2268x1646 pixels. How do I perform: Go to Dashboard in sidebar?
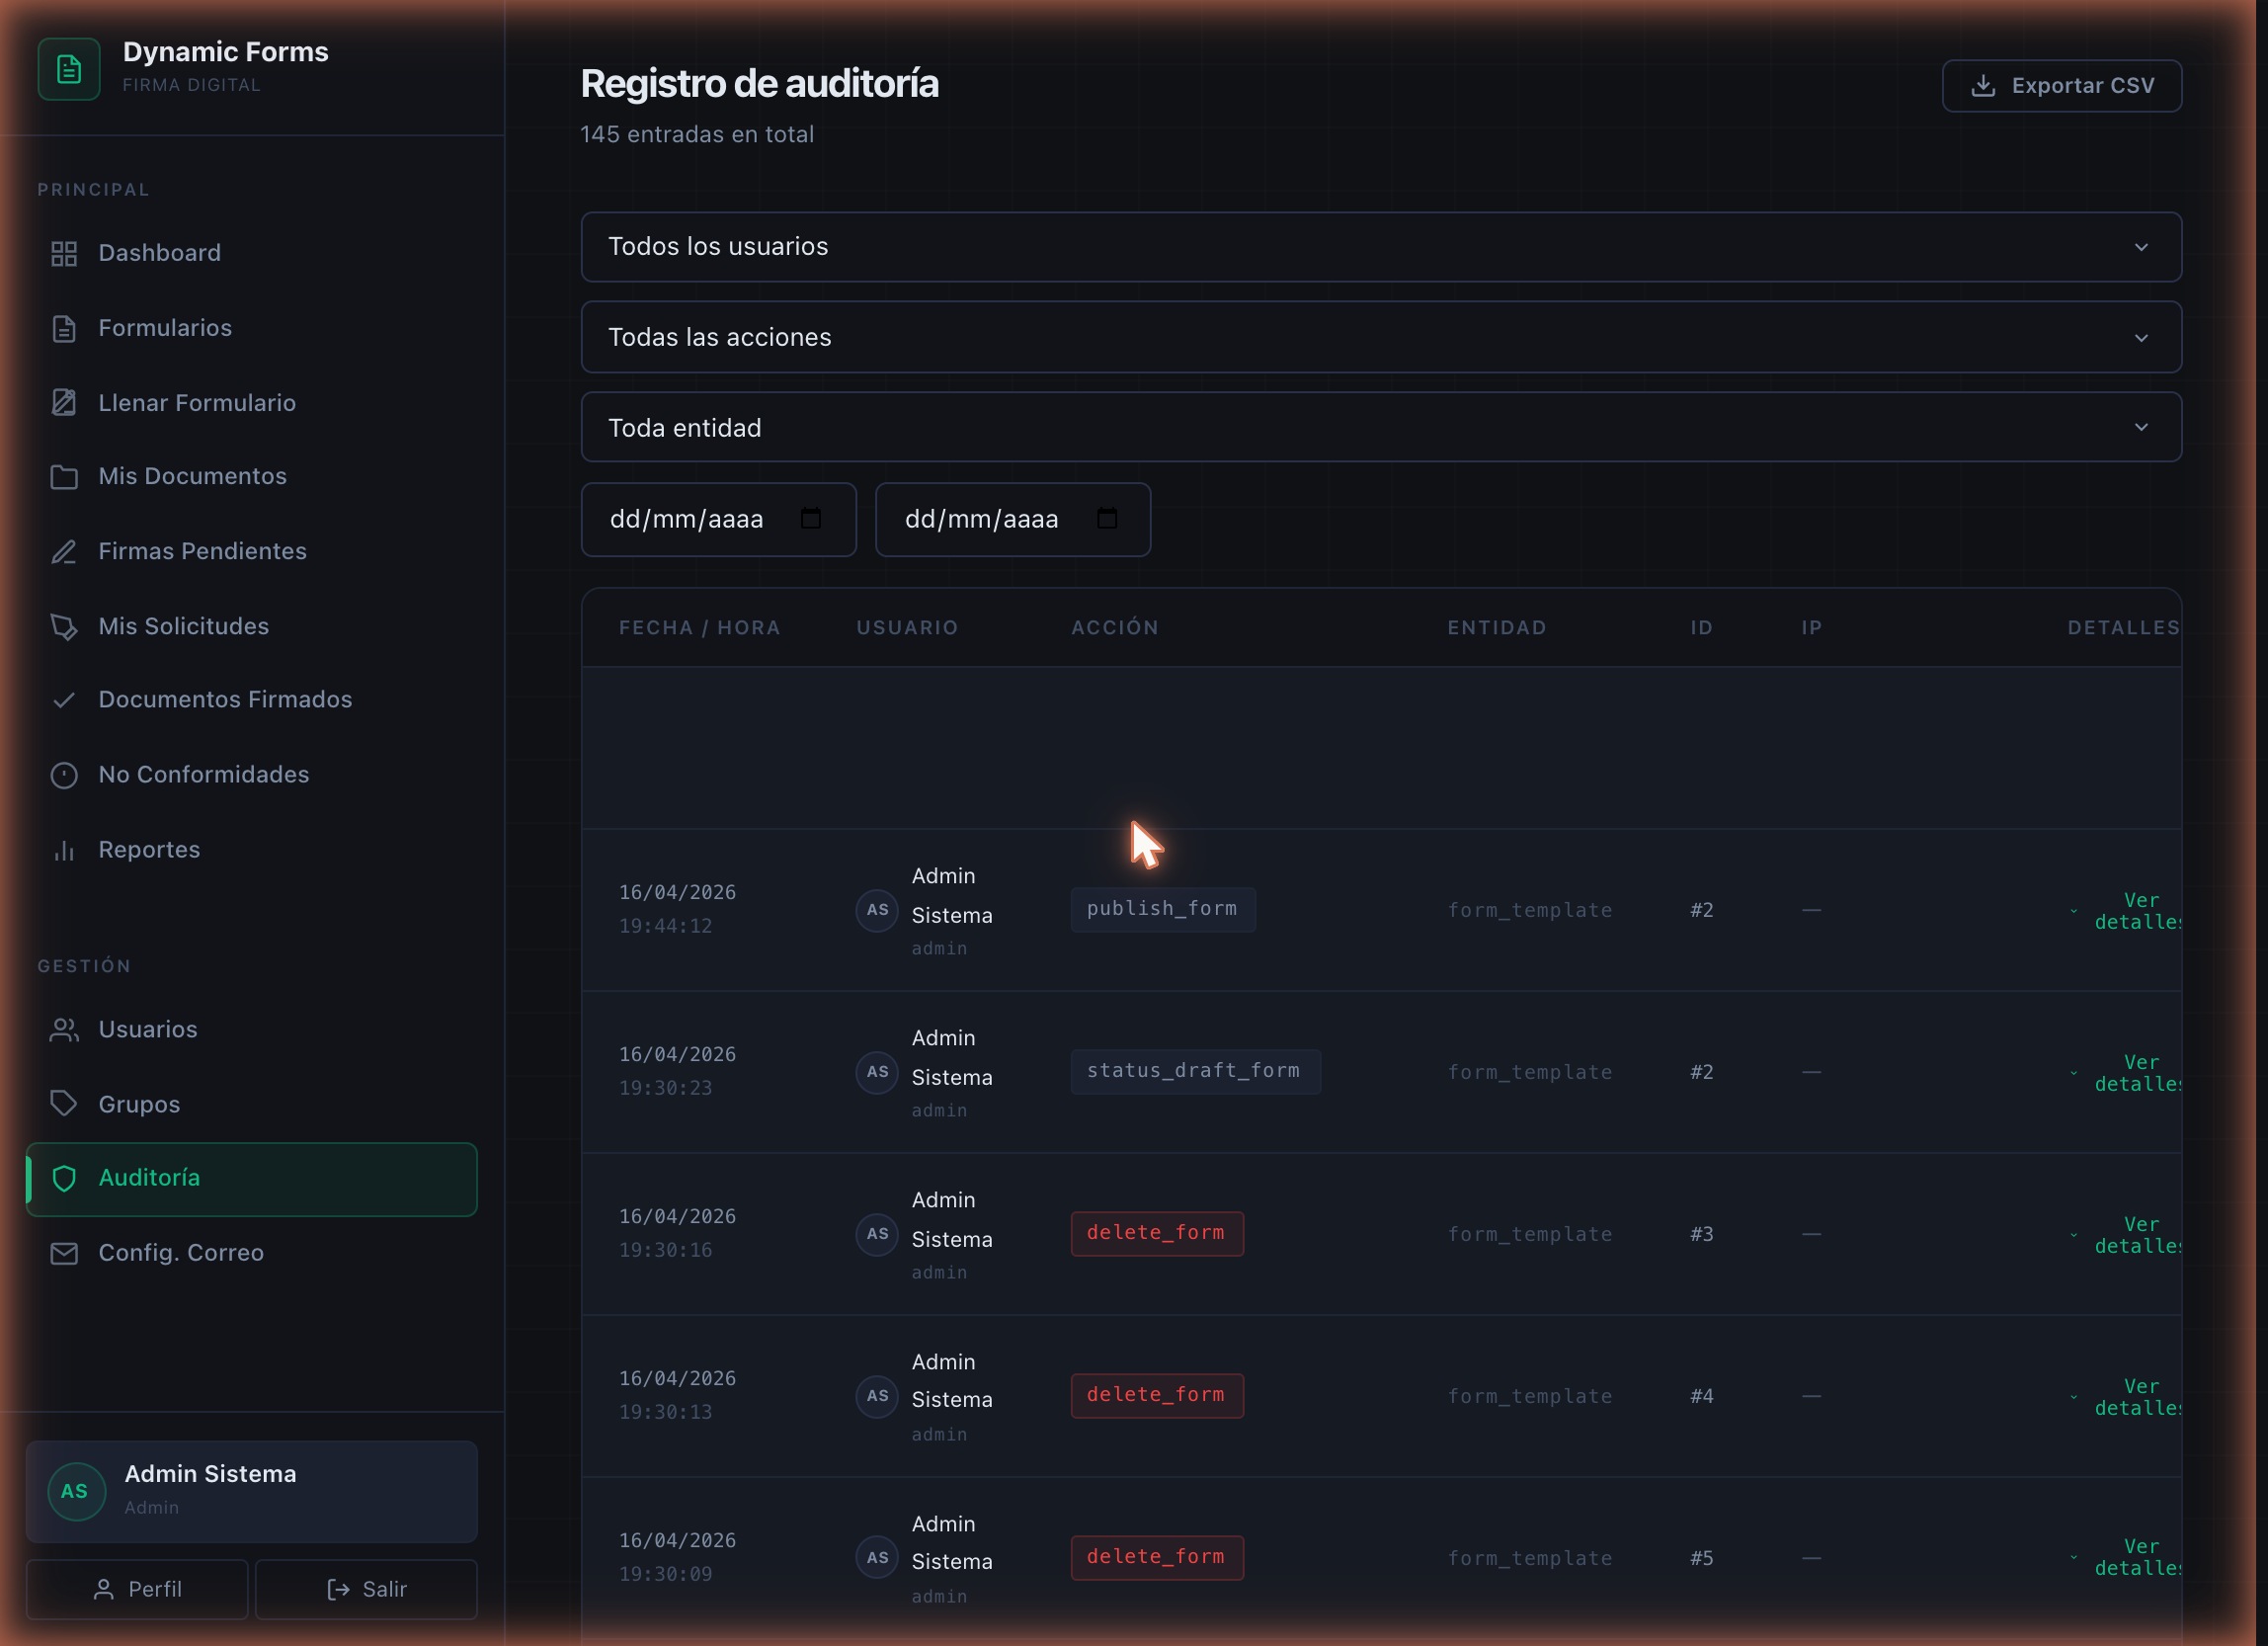[252, 254]
